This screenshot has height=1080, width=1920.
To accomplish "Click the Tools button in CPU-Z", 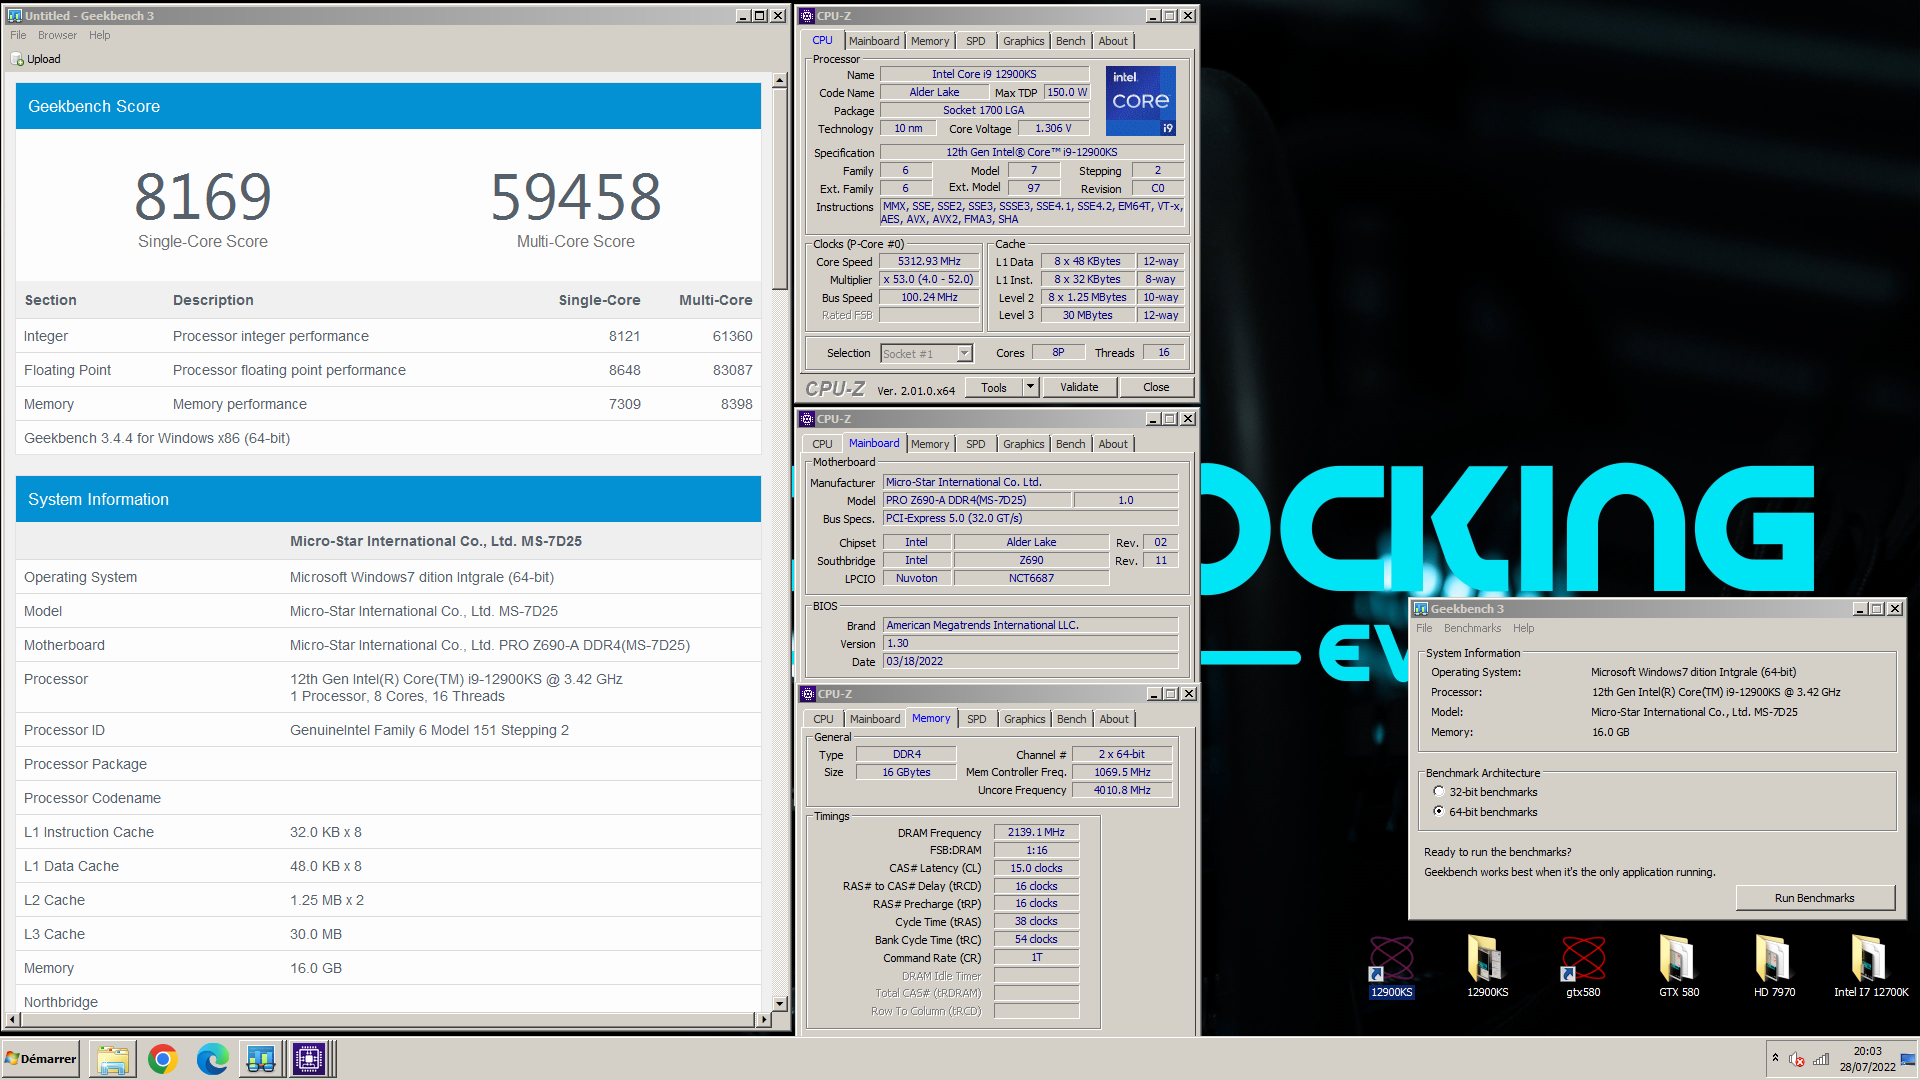I will tap(994, 387).
